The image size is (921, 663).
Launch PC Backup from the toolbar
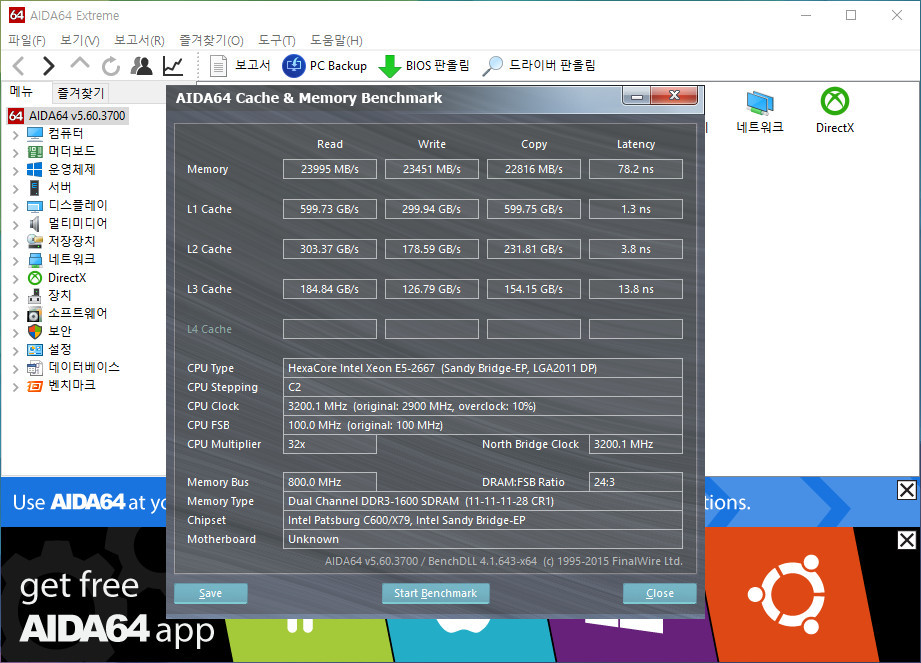click(324, 66)
